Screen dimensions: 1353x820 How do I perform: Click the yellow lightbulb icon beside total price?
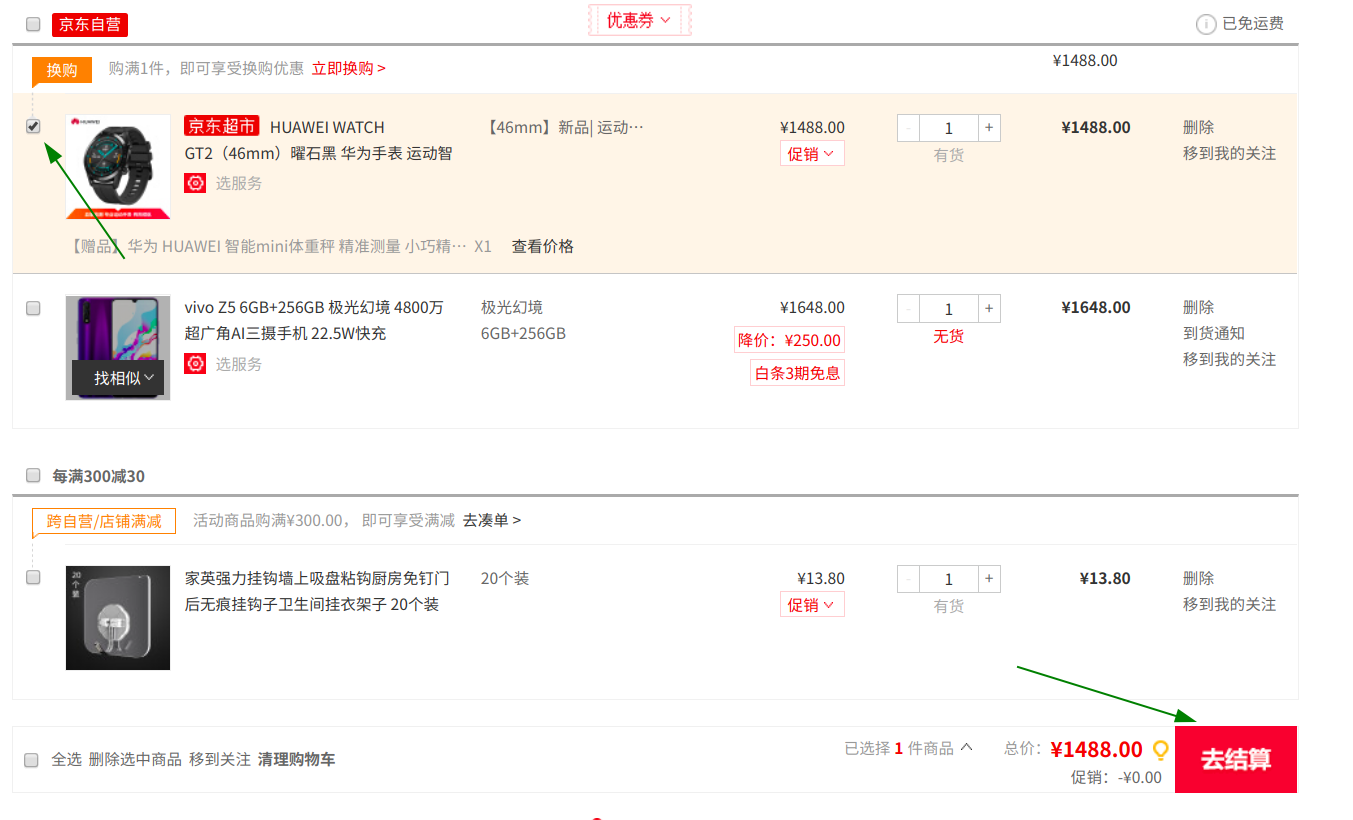1161,749
